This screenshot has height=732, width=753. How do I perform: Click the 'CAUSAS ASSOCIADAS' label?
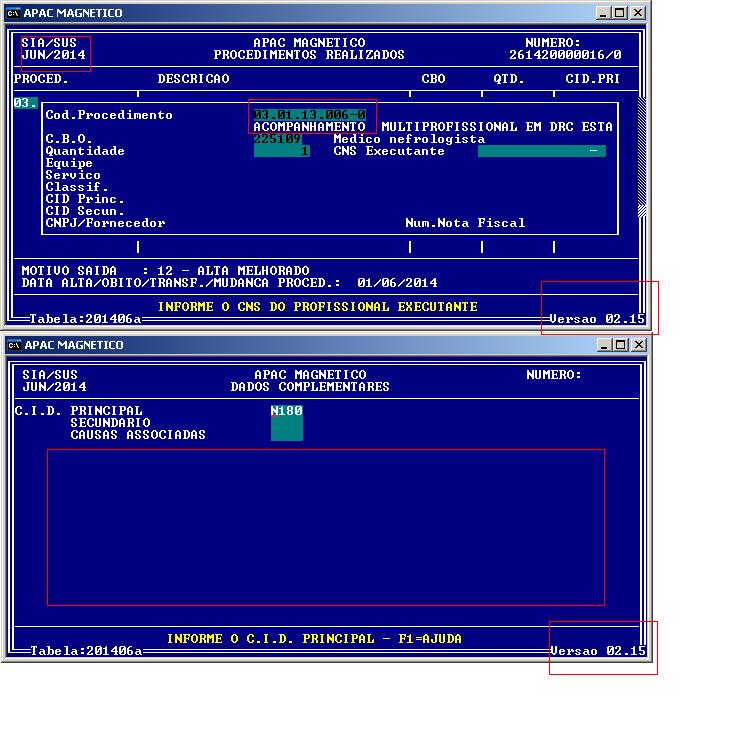pyautogui.click(x=138, y=435)
